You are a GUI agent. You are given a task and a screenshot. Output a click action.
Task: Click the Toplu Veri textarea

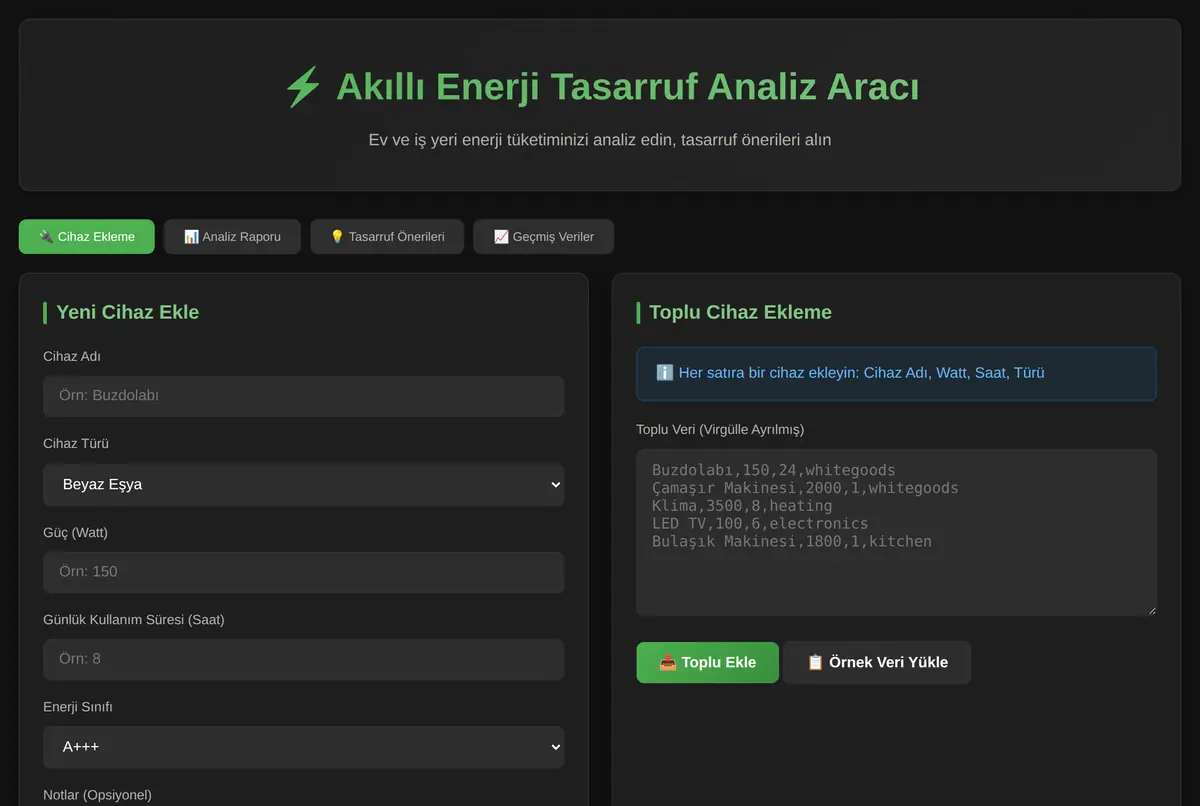(x=897, y=533)
